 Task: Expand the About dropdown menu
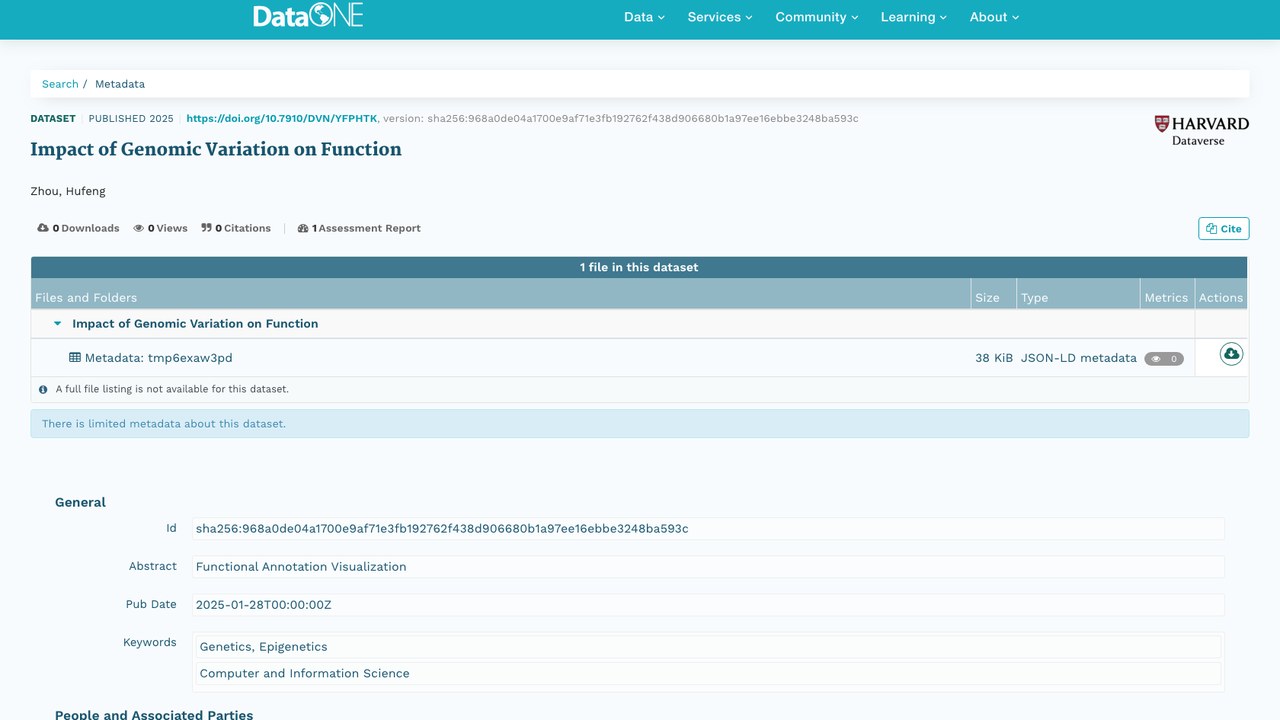(994, 17)
